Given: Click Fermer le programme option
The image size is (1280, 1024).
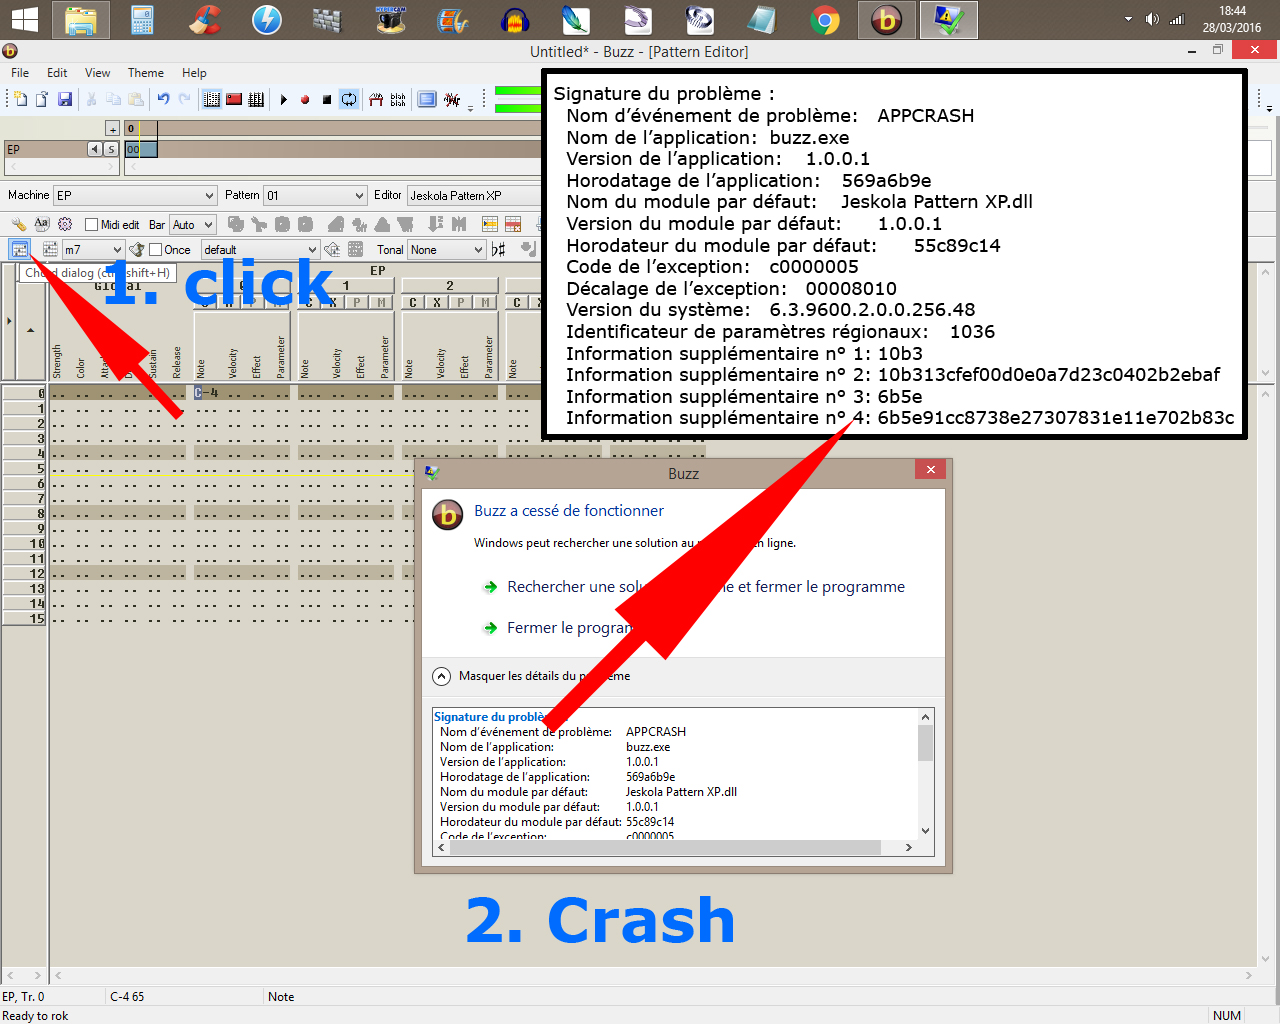Looking at the screenshot, I should click(568, 628).
